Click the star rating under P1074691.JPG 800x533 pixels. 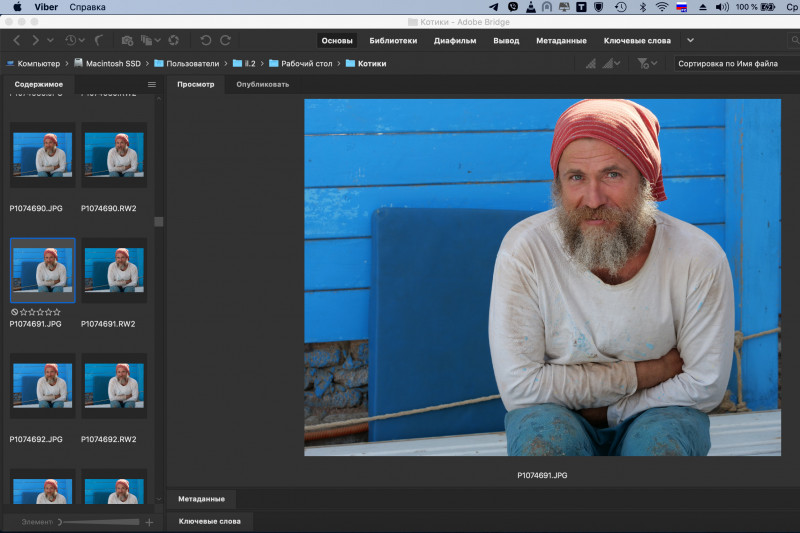40,312
